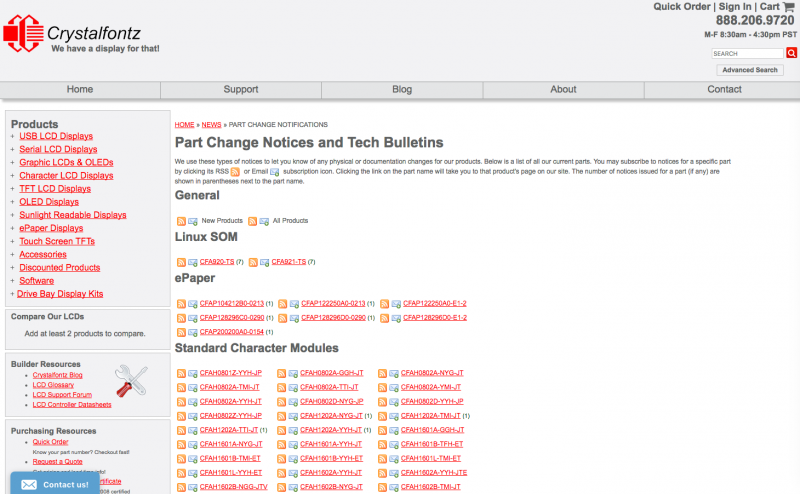The height and width of the screenshot is (494, 800).
Task: Go to HOME breadcrumb link
Action: pyautogui.click(x=184, y=125)
